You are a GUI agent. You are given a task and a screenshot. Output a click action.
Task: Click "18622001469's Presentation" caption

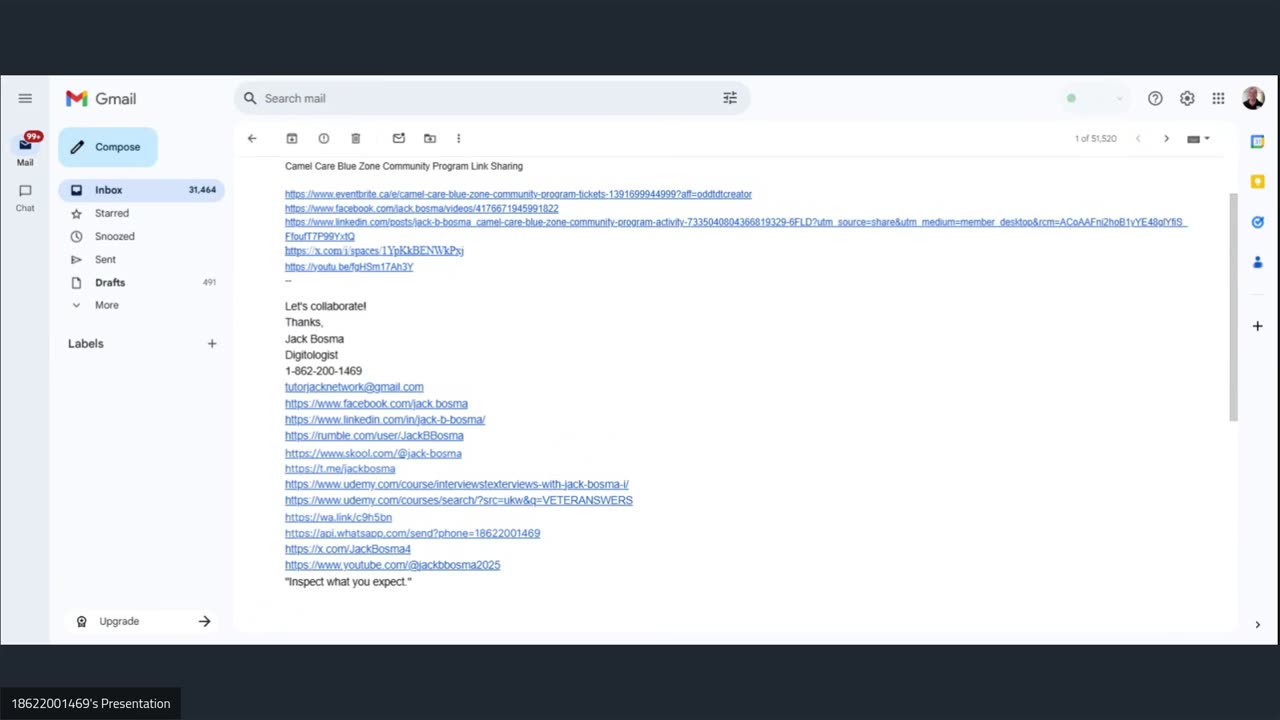pos(91,703)
